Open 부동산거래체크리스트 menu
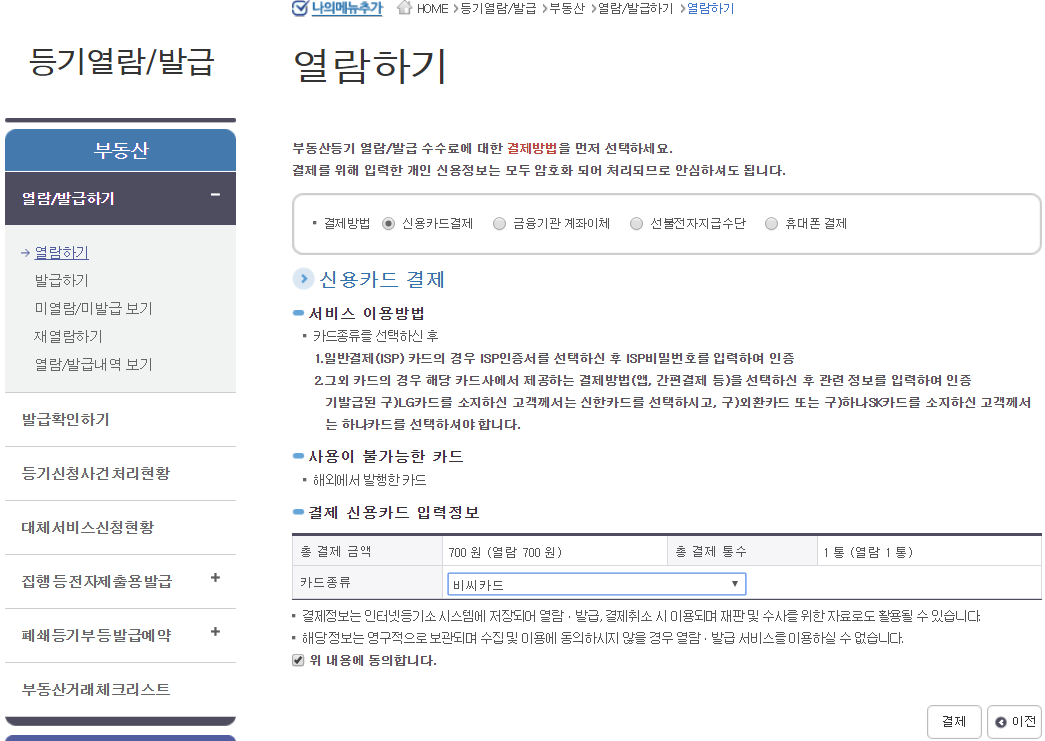The width and height of the screenshot is (1045, 741). (96, 690)
